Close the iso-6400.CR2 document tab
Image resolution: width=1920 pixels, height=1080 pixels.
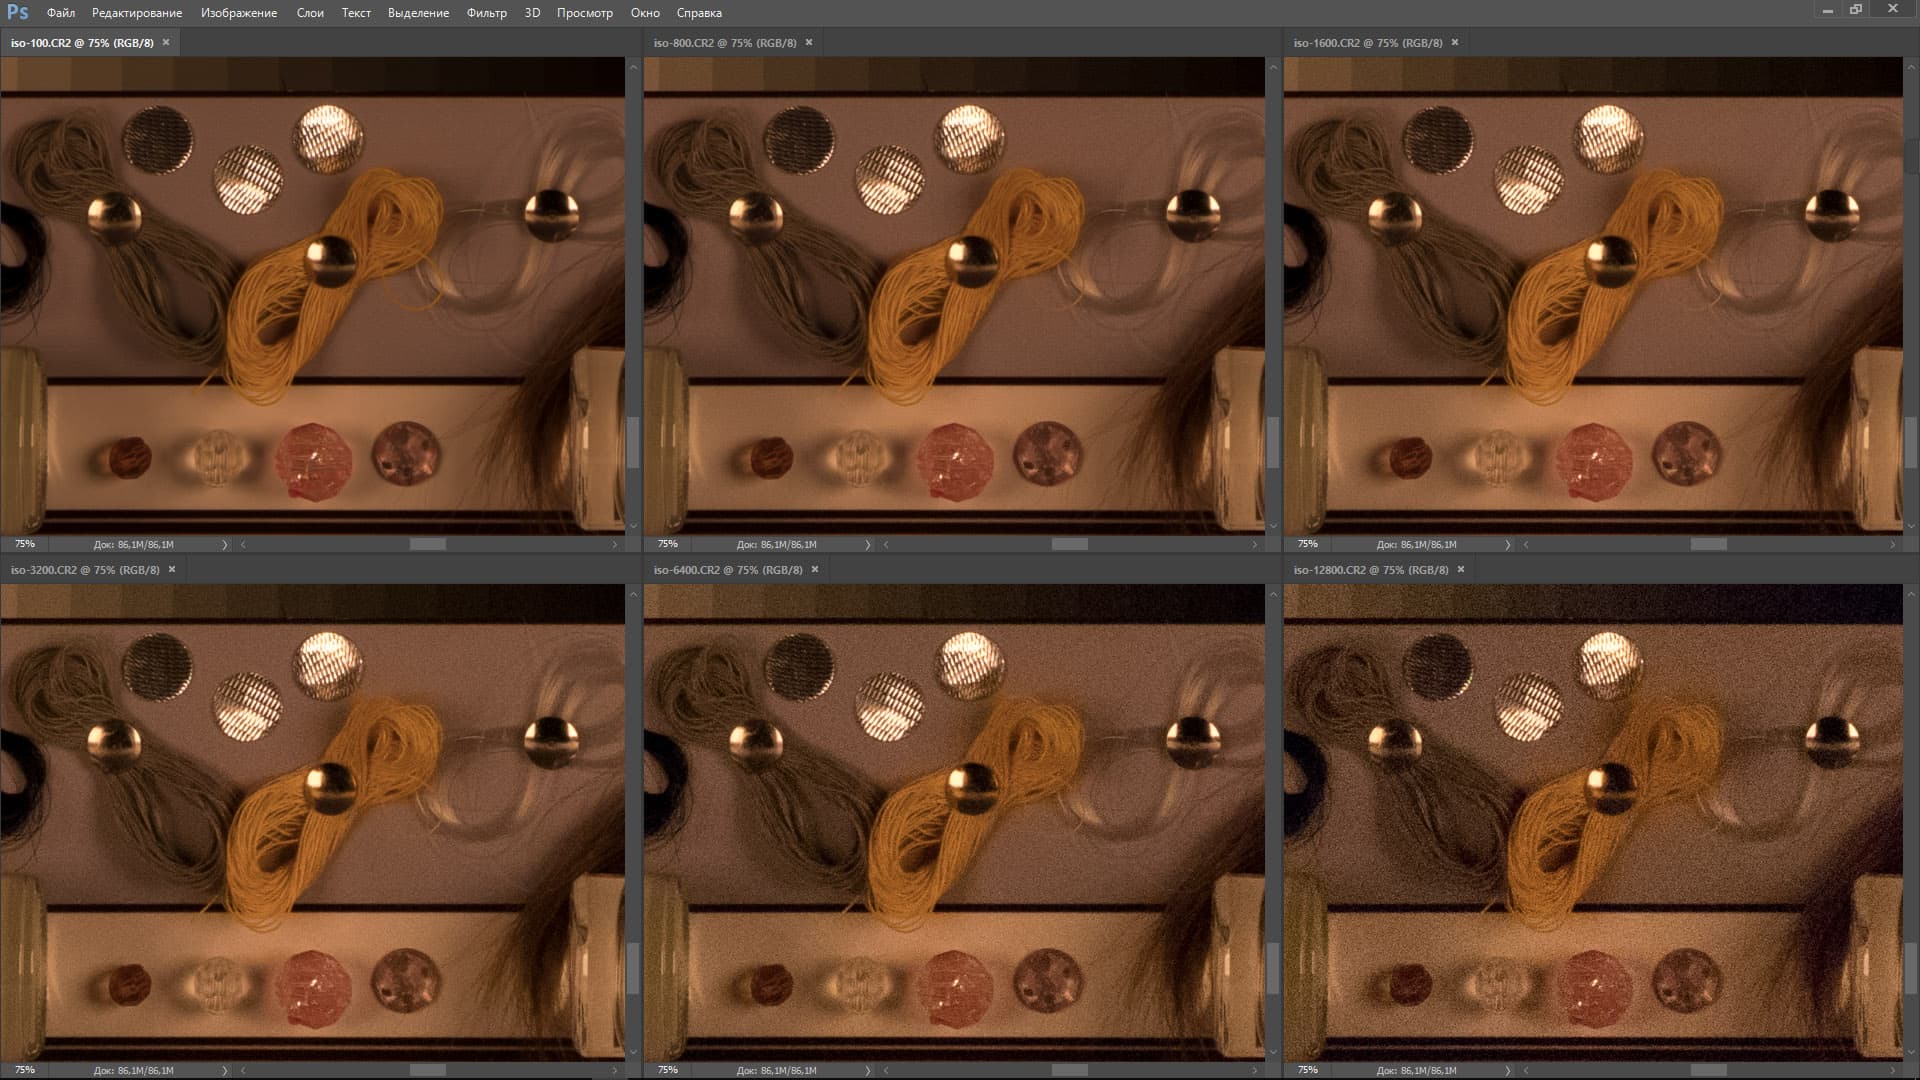pos(815,569)
